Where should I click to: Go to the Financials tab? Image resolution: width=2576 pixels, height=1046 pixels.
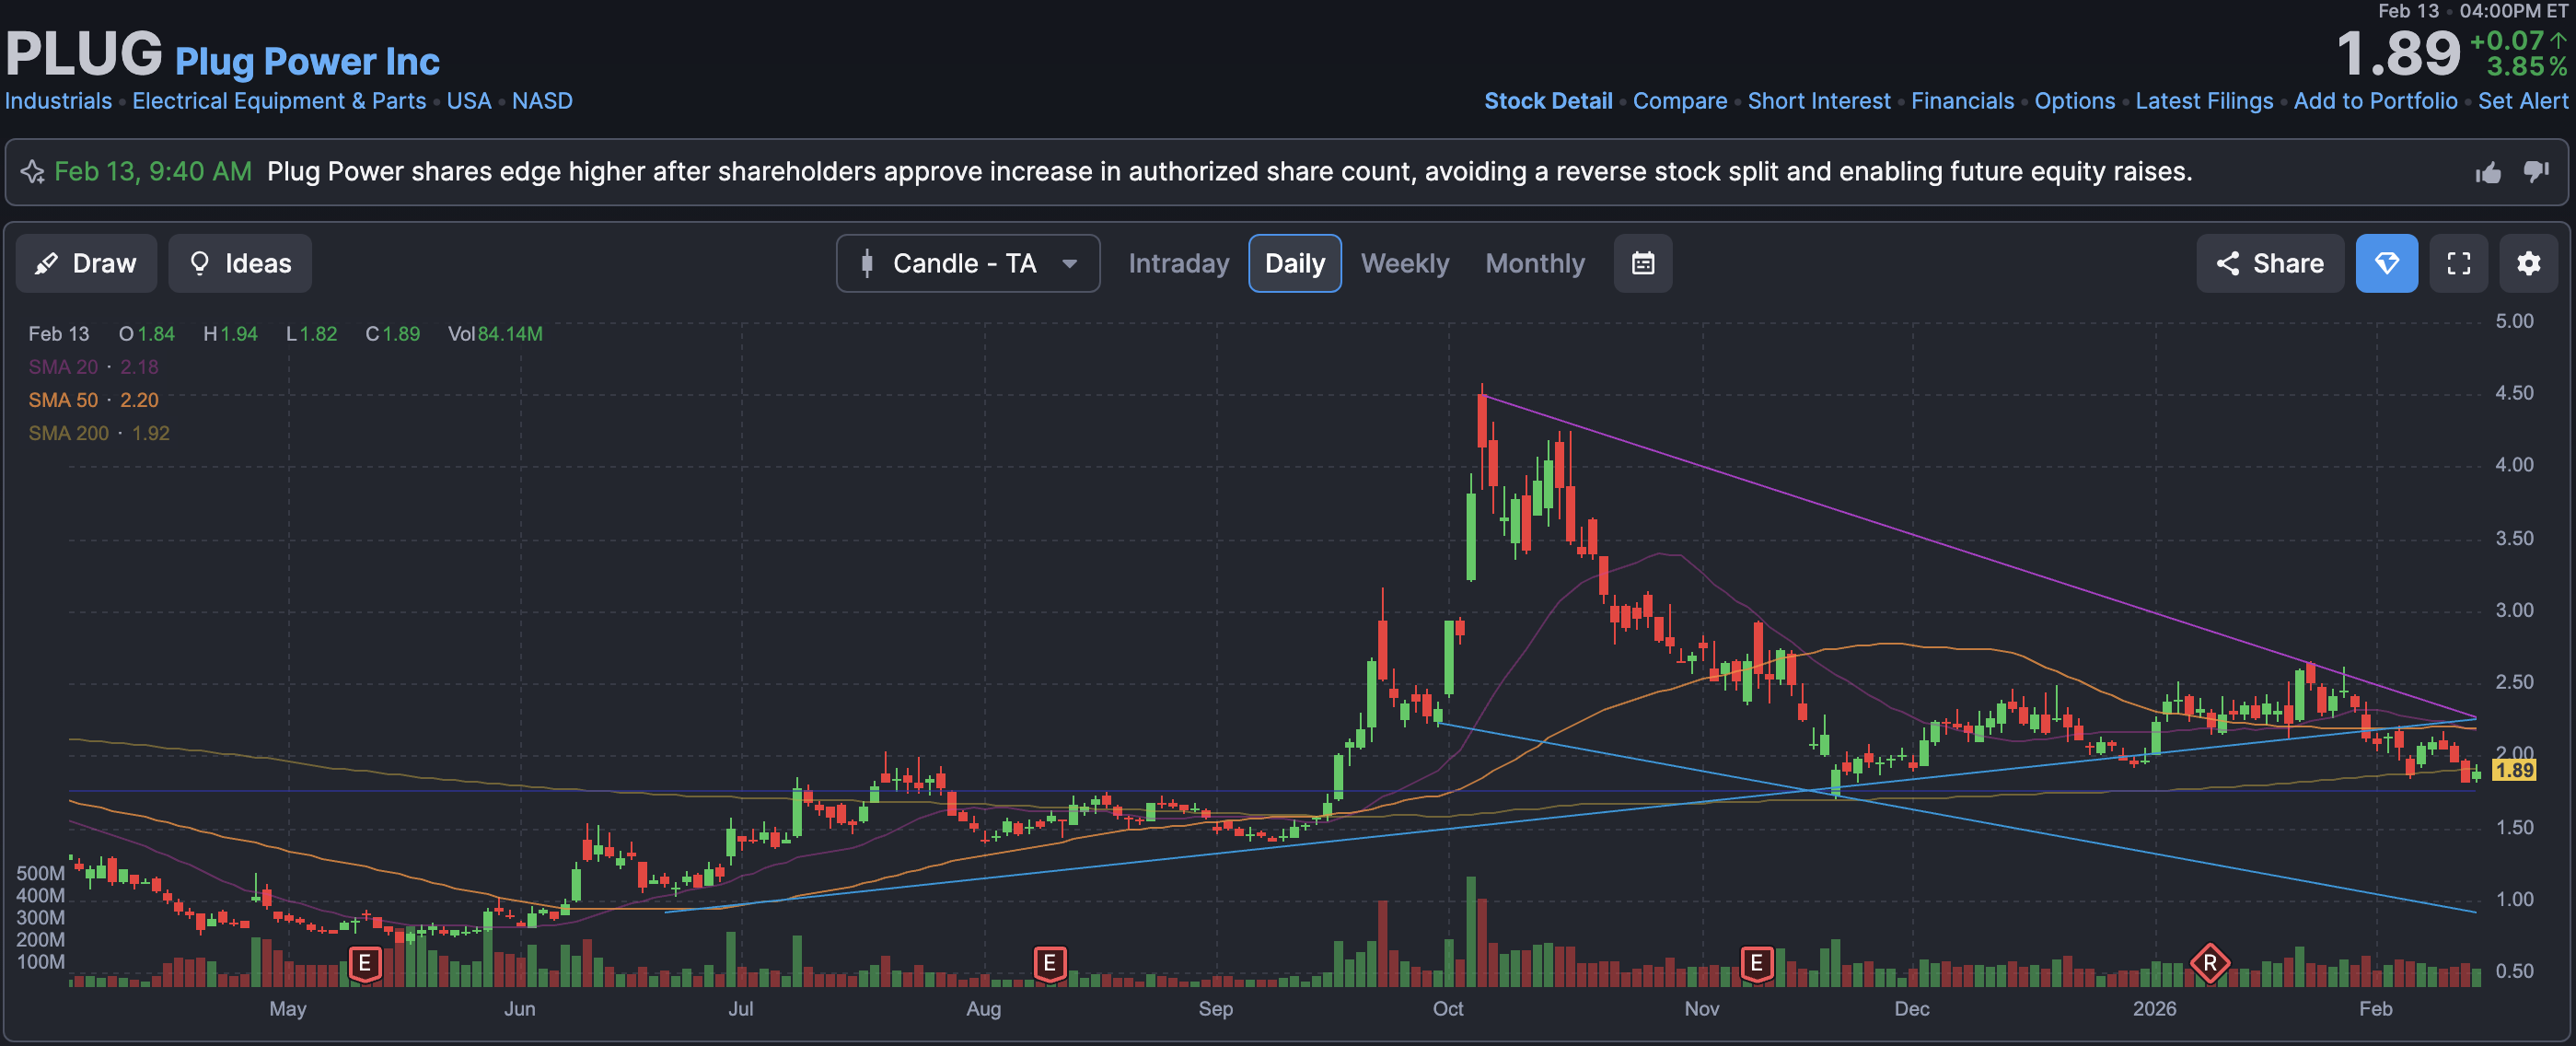pyautogui.click(x=1962, y=101)
